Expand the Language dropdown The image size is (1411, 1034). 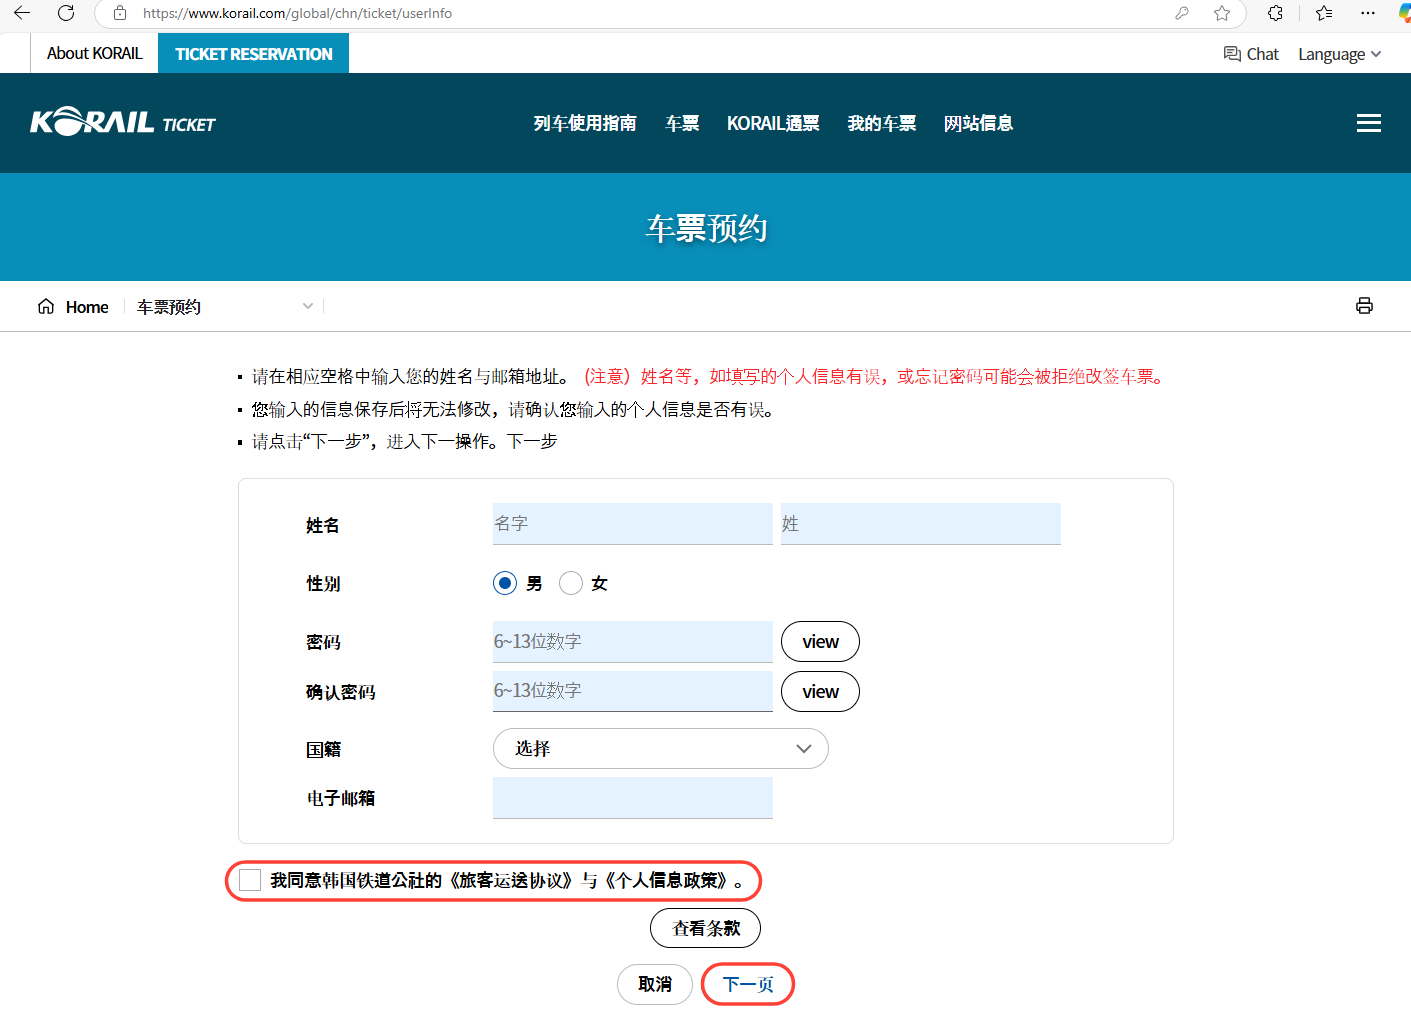[1339, 54]
